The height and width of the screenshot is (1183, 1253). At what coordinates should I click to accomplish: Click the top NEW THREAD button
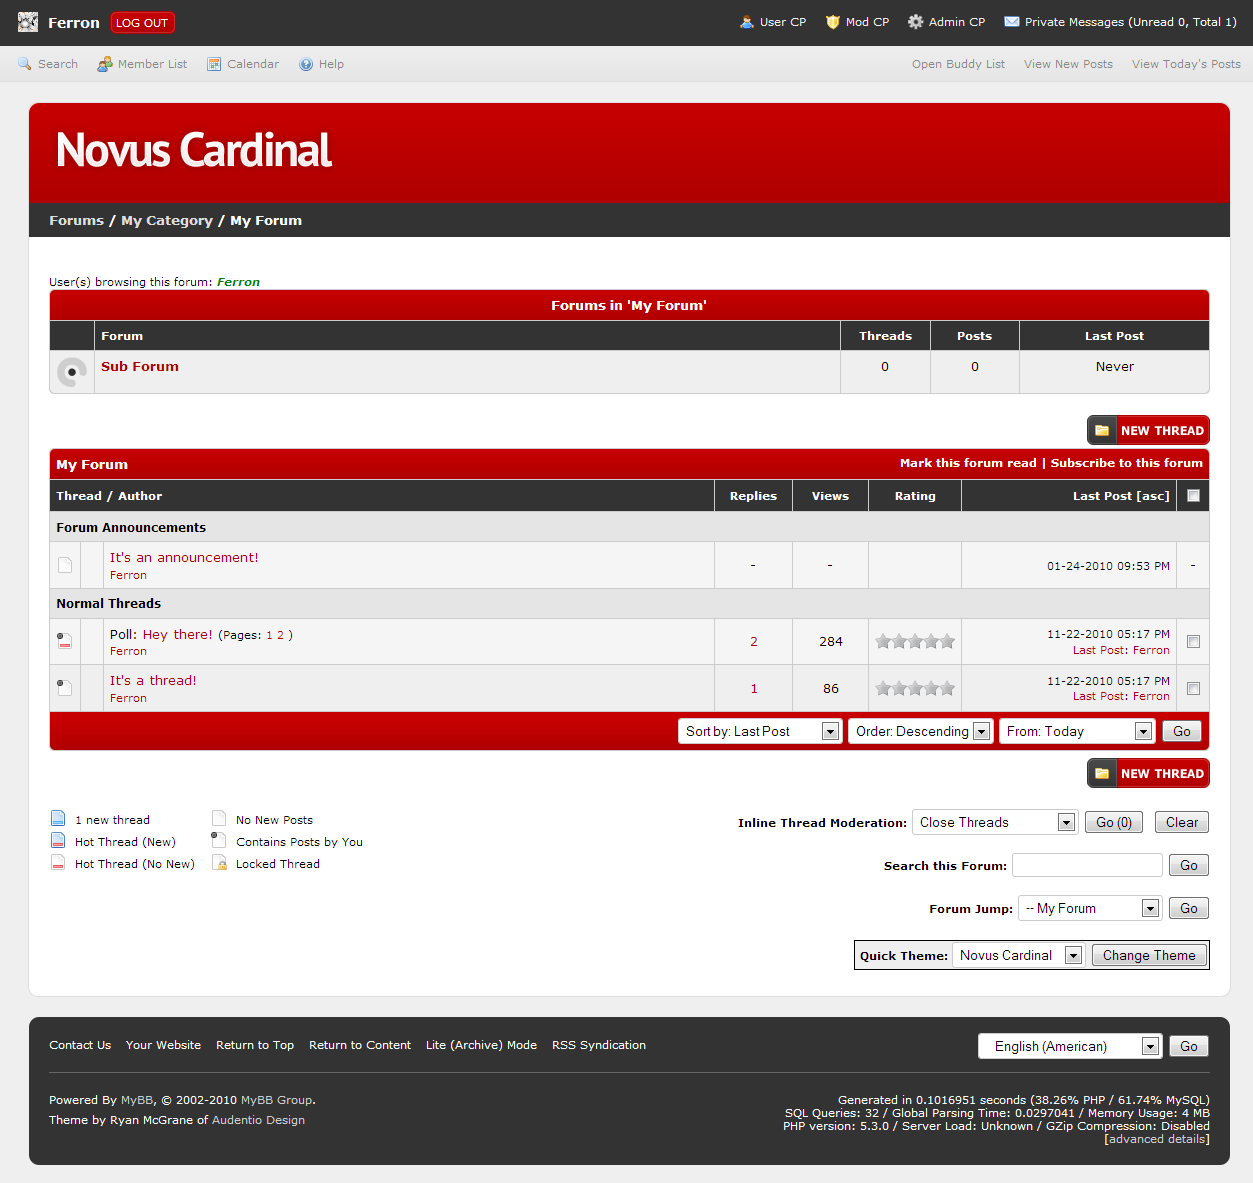coord(1148,431)
